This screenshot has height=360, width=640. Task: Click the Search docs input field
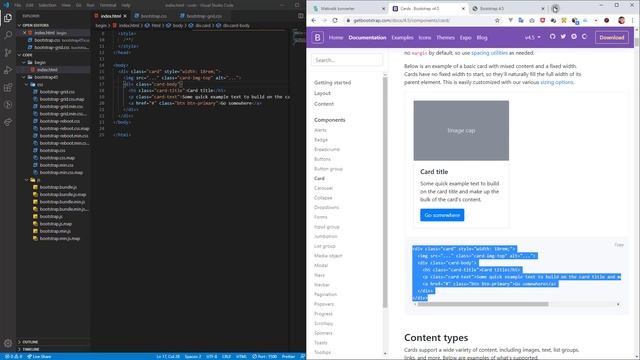pyautogui.click(x=347, y=60)
